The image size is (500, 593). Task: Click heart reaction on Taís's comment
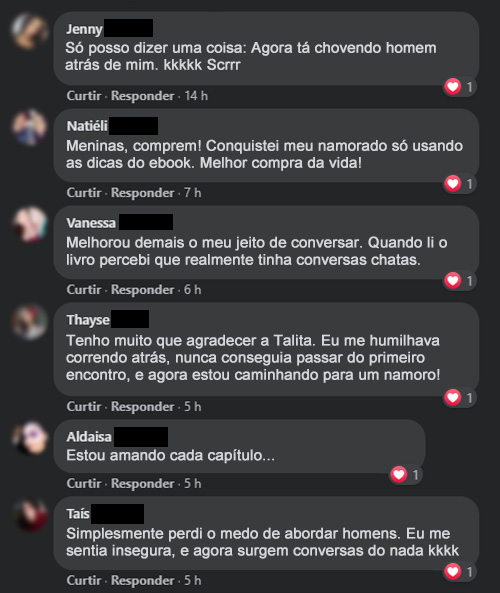(460, 571)
